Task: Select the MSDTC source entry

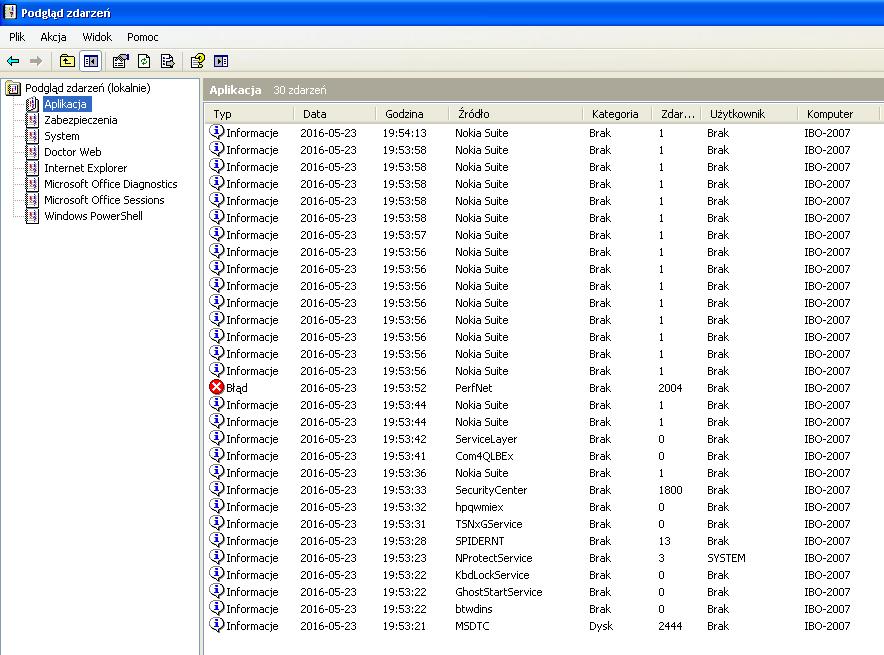Action: (472, 626)
